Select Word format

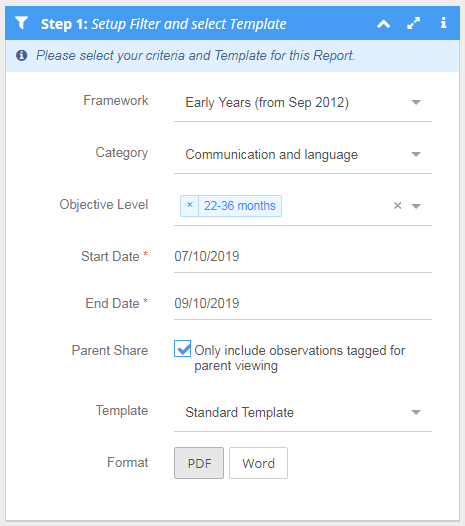(x=258, y=463)
